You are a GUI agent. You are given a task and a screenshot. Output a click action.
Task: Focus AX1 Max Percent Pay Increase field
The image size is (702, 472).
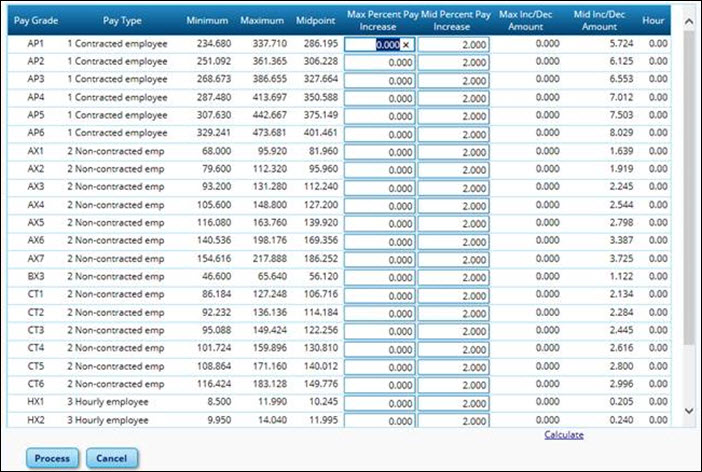380,152
